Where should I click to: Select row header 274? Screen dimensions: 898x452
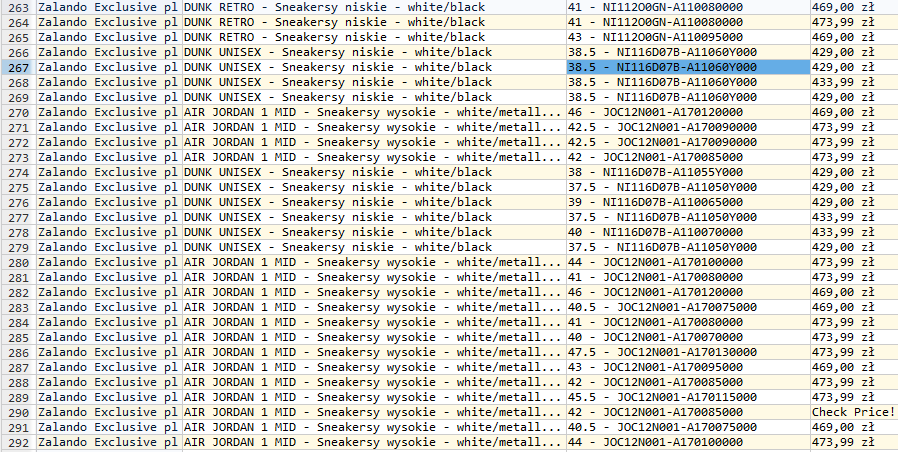point(18,172)
